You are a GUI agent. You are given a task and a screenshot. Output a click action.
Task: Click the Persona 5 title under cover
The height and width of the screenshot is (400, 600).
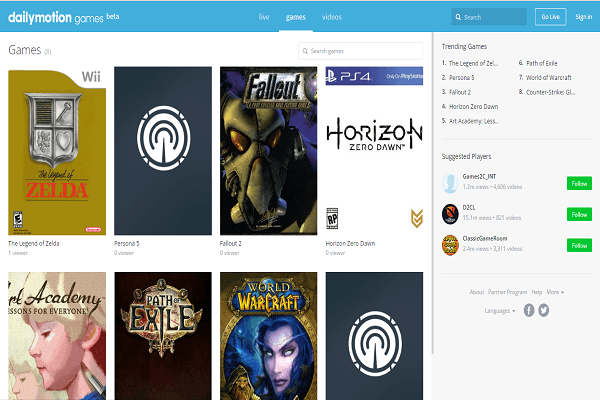[127, 243]
